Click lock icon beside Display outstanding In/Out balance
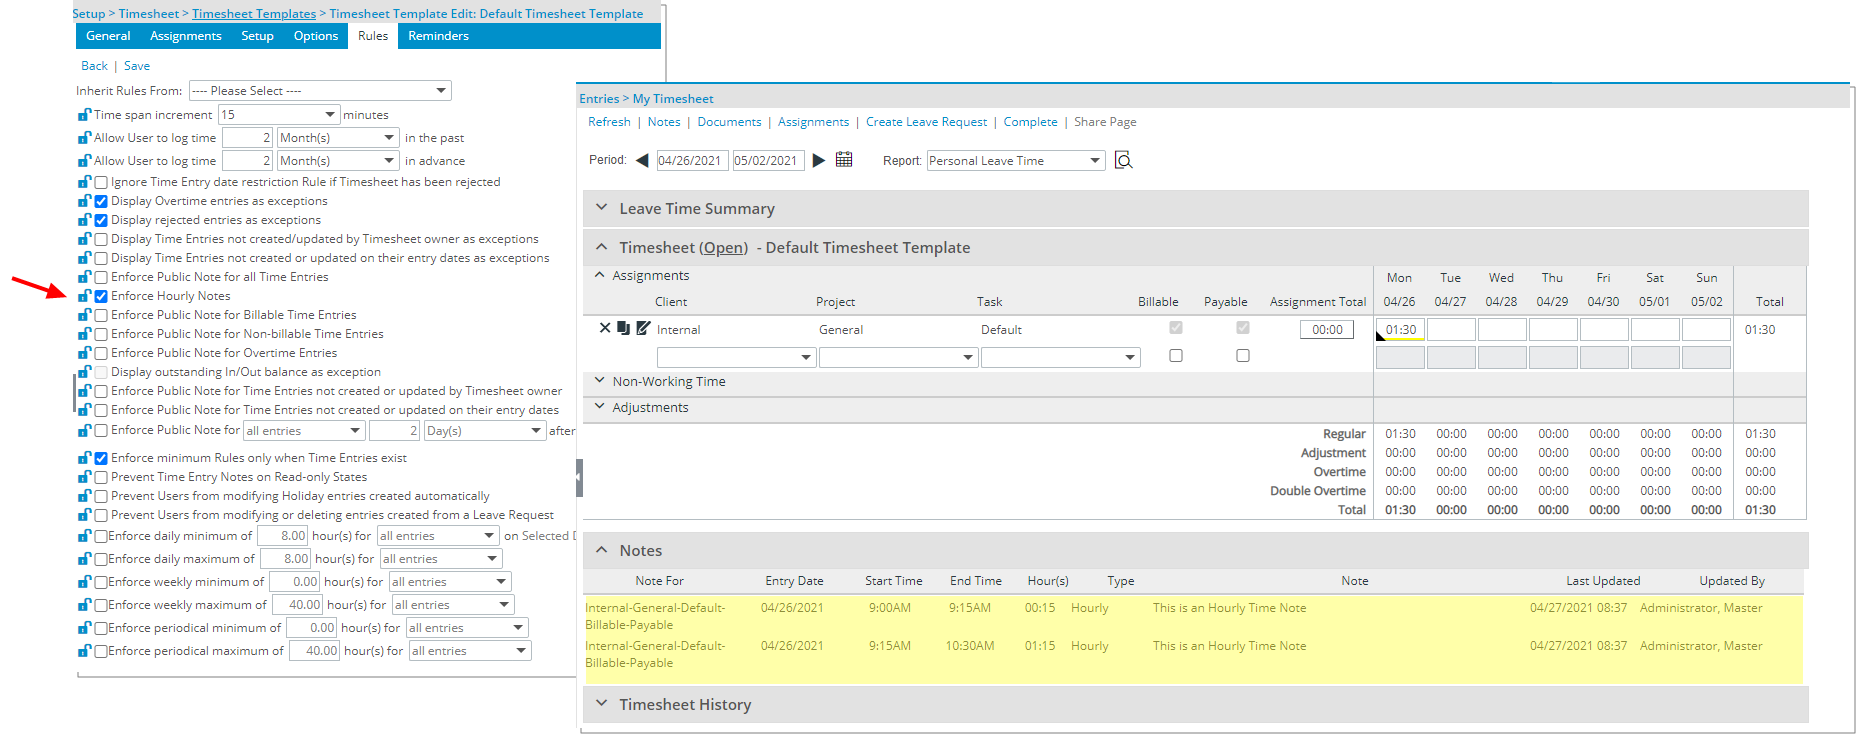1867x745 pixels. pos(84,372)
